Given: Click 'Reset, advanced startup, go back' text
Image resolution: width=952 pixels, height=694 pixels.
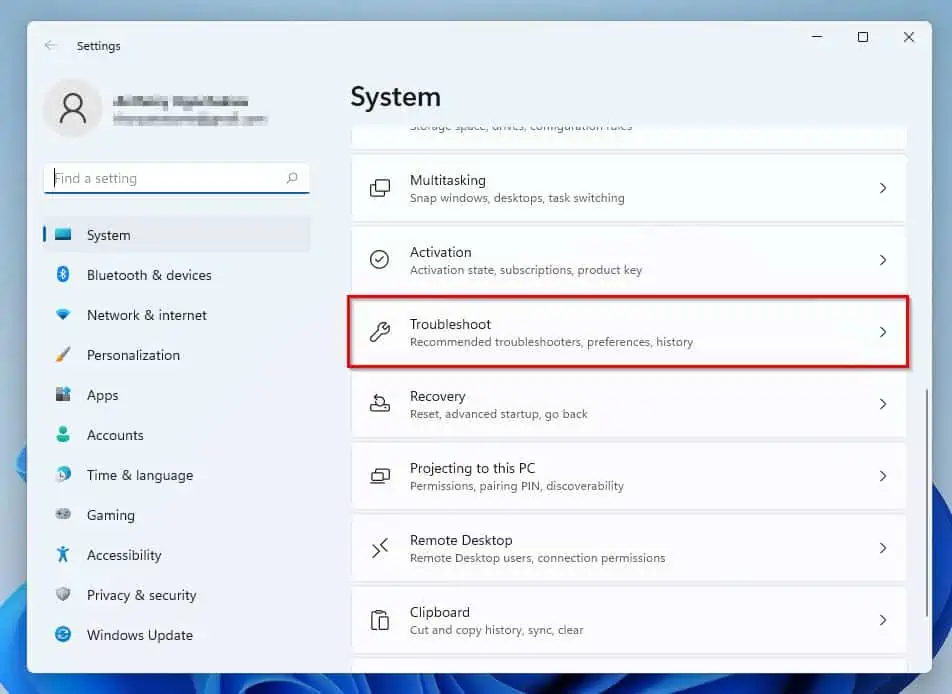Looking at the screenshot, I should coord(498,414).
